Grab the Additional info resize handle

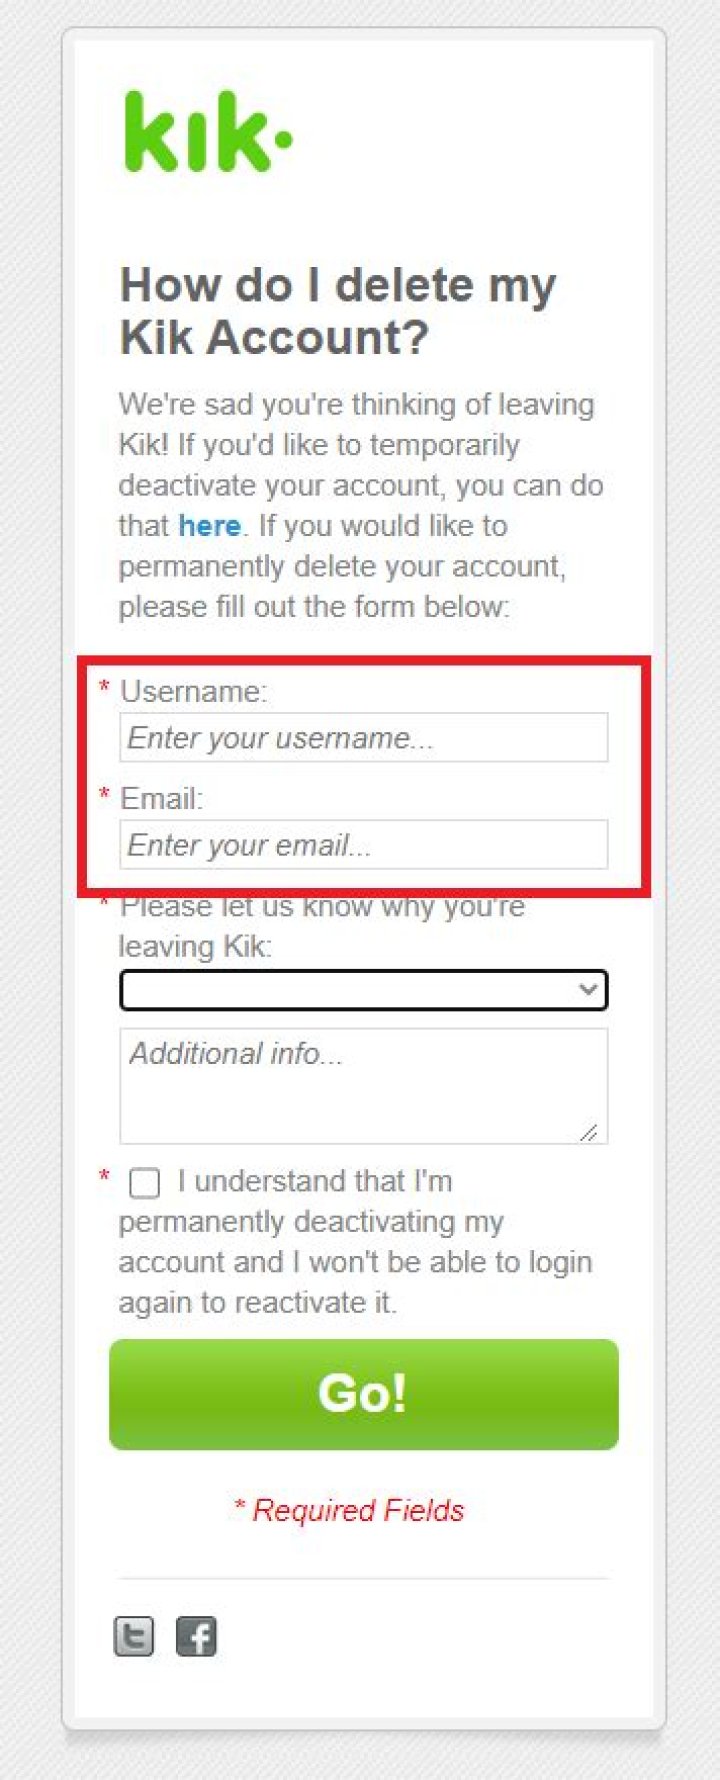[589, 1131]
